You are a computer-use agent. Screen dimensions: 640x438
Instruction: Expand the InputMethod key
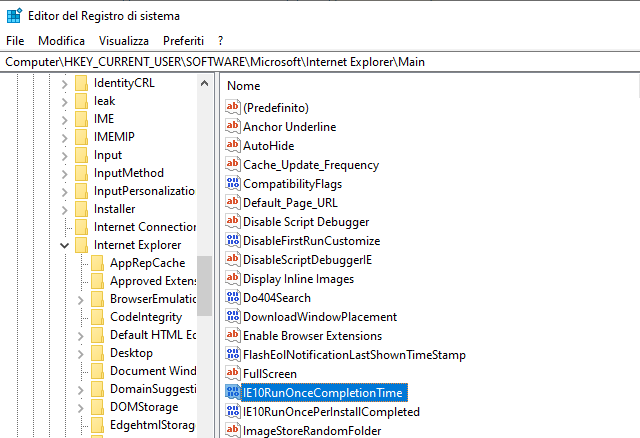pyautogui.click(x=64, y=173)
